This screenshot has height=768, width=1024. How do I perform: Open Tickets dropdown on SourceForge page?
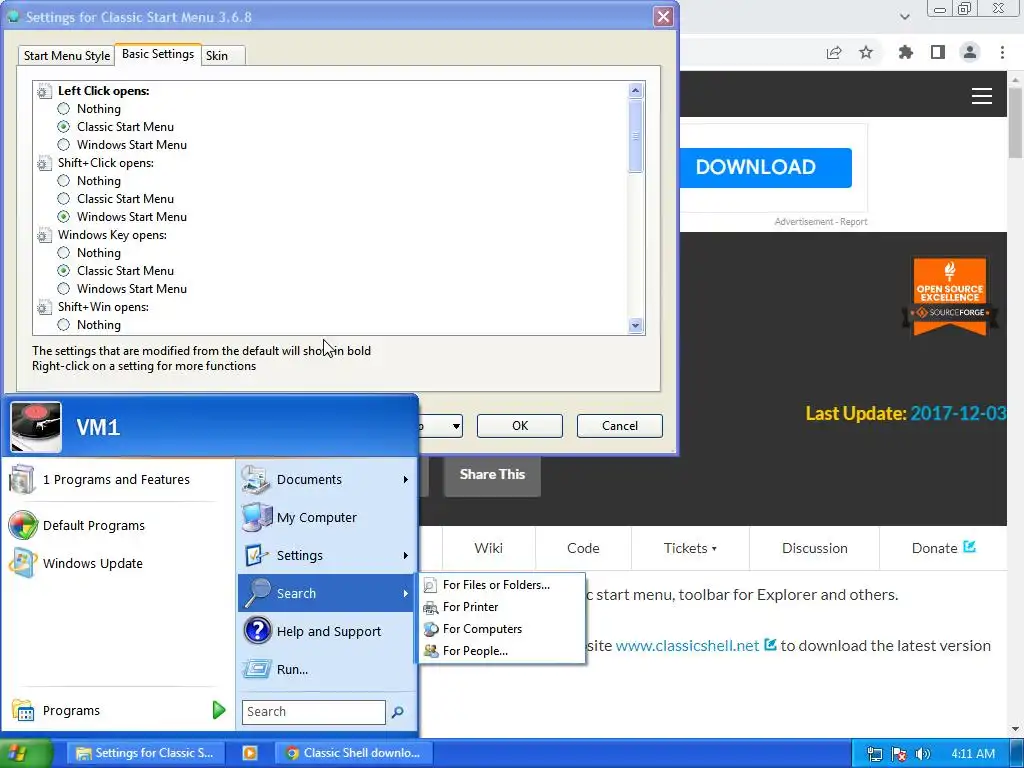[690, 548]
